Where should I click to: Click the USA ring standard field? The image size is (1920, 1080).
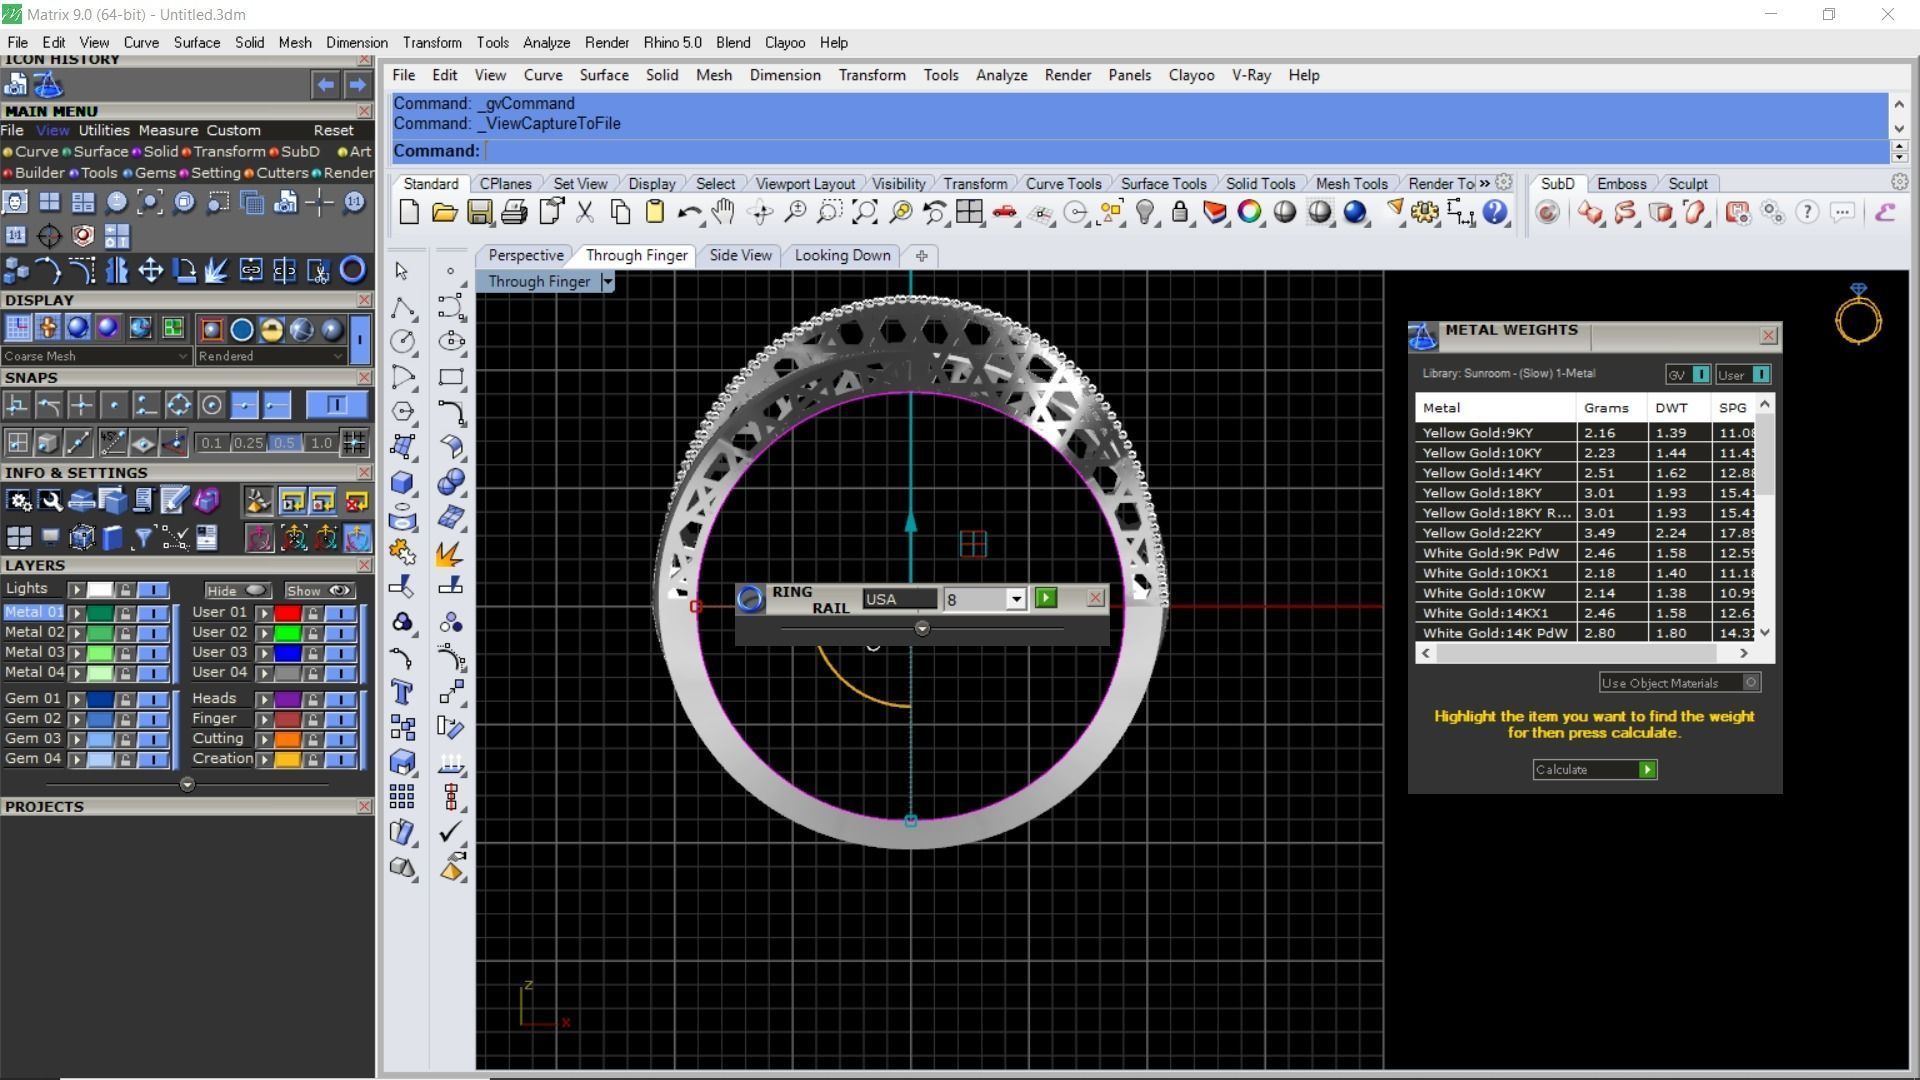point(900,599)
